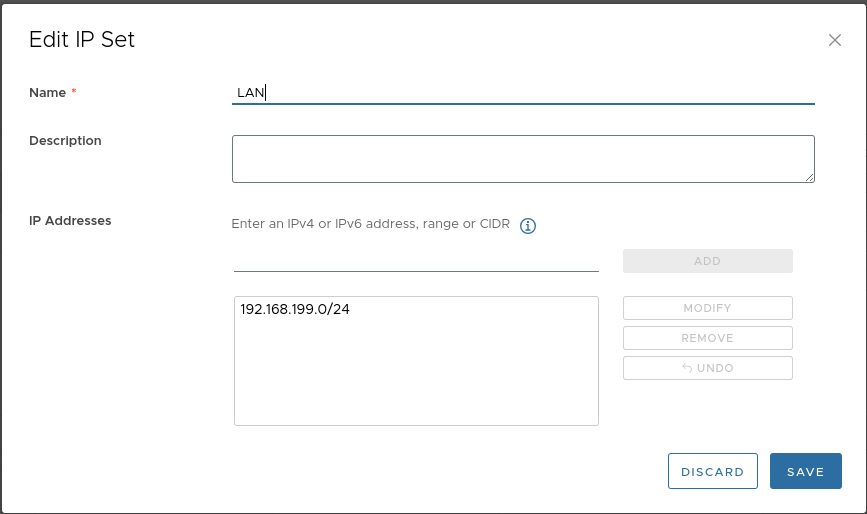Grab the Description resize handle

tap(809, 177)
